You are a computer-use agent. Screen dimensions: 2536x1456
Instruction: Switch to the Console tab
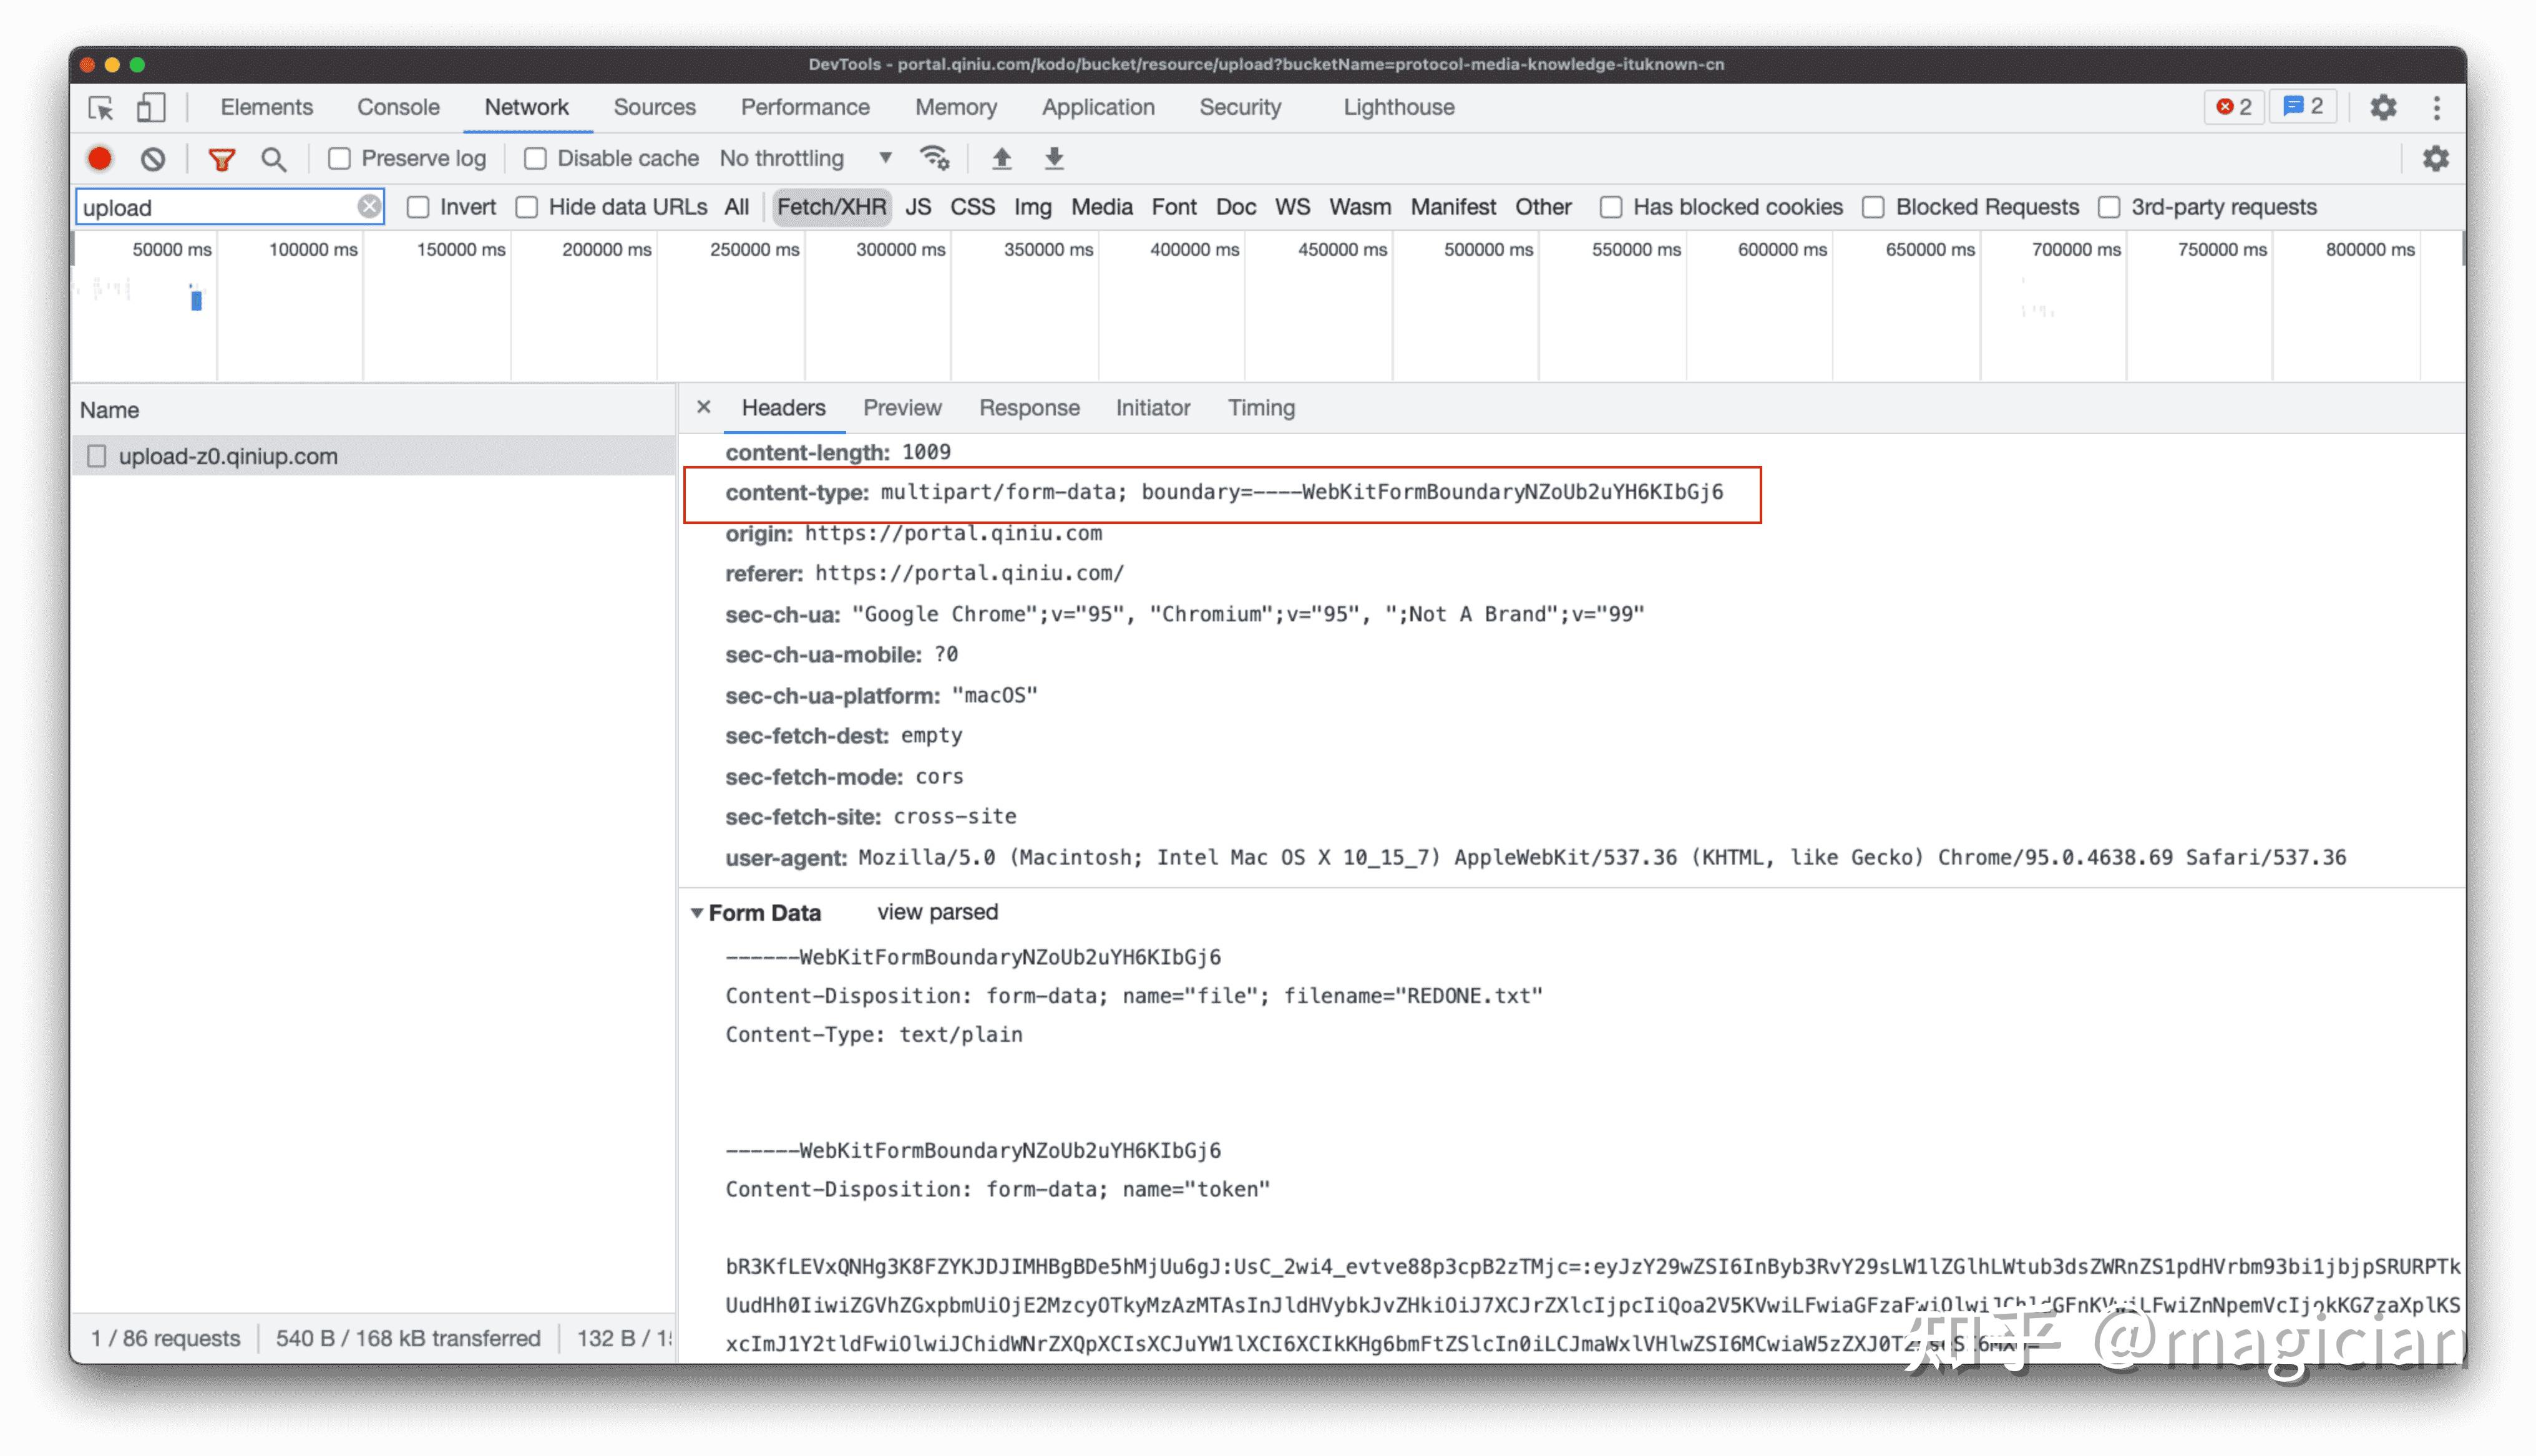398,108
